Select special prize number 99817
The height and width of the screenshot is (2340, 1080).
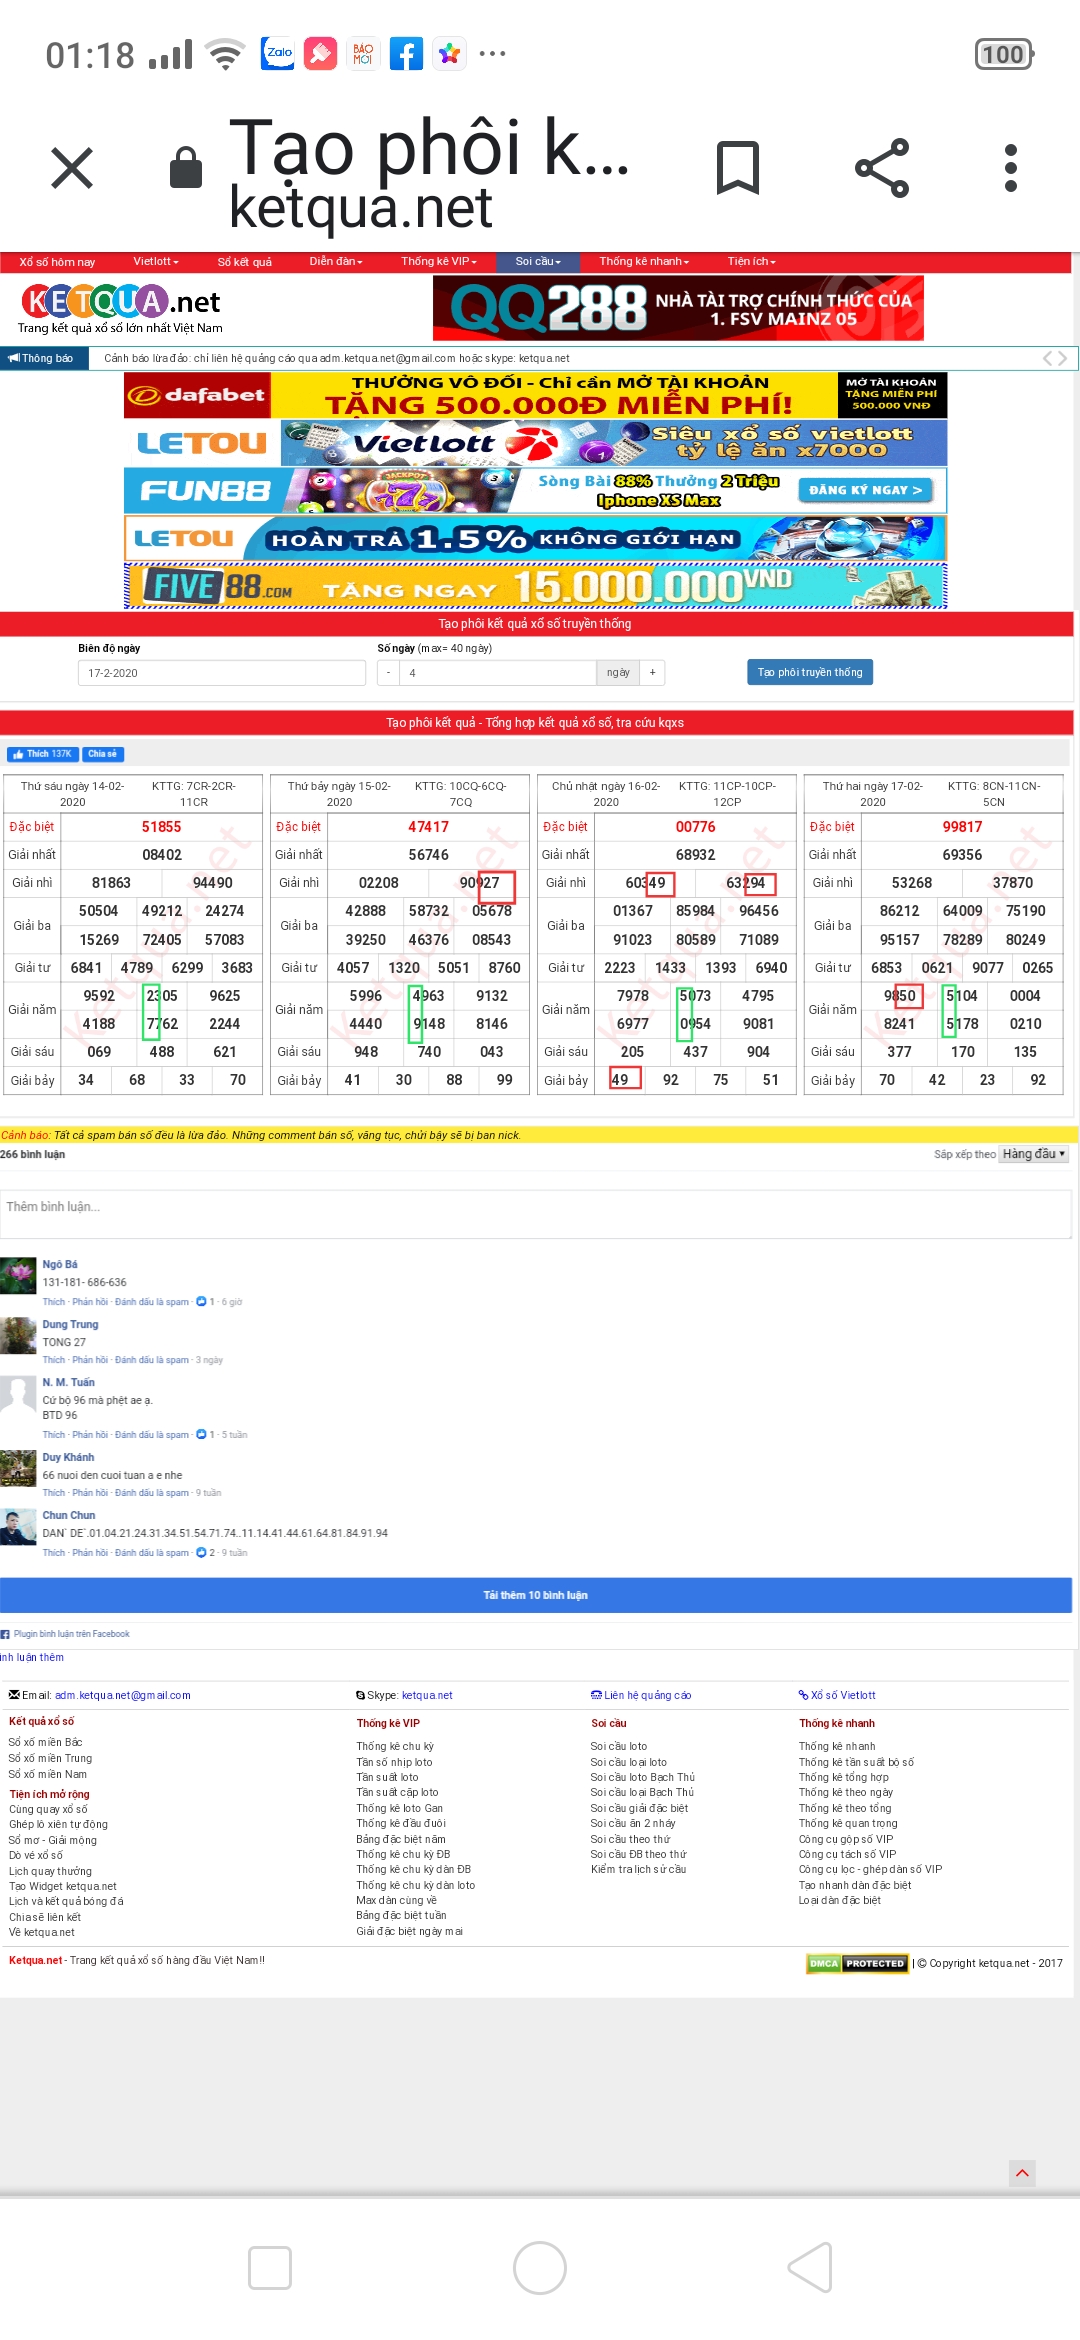tap(962, 827)
